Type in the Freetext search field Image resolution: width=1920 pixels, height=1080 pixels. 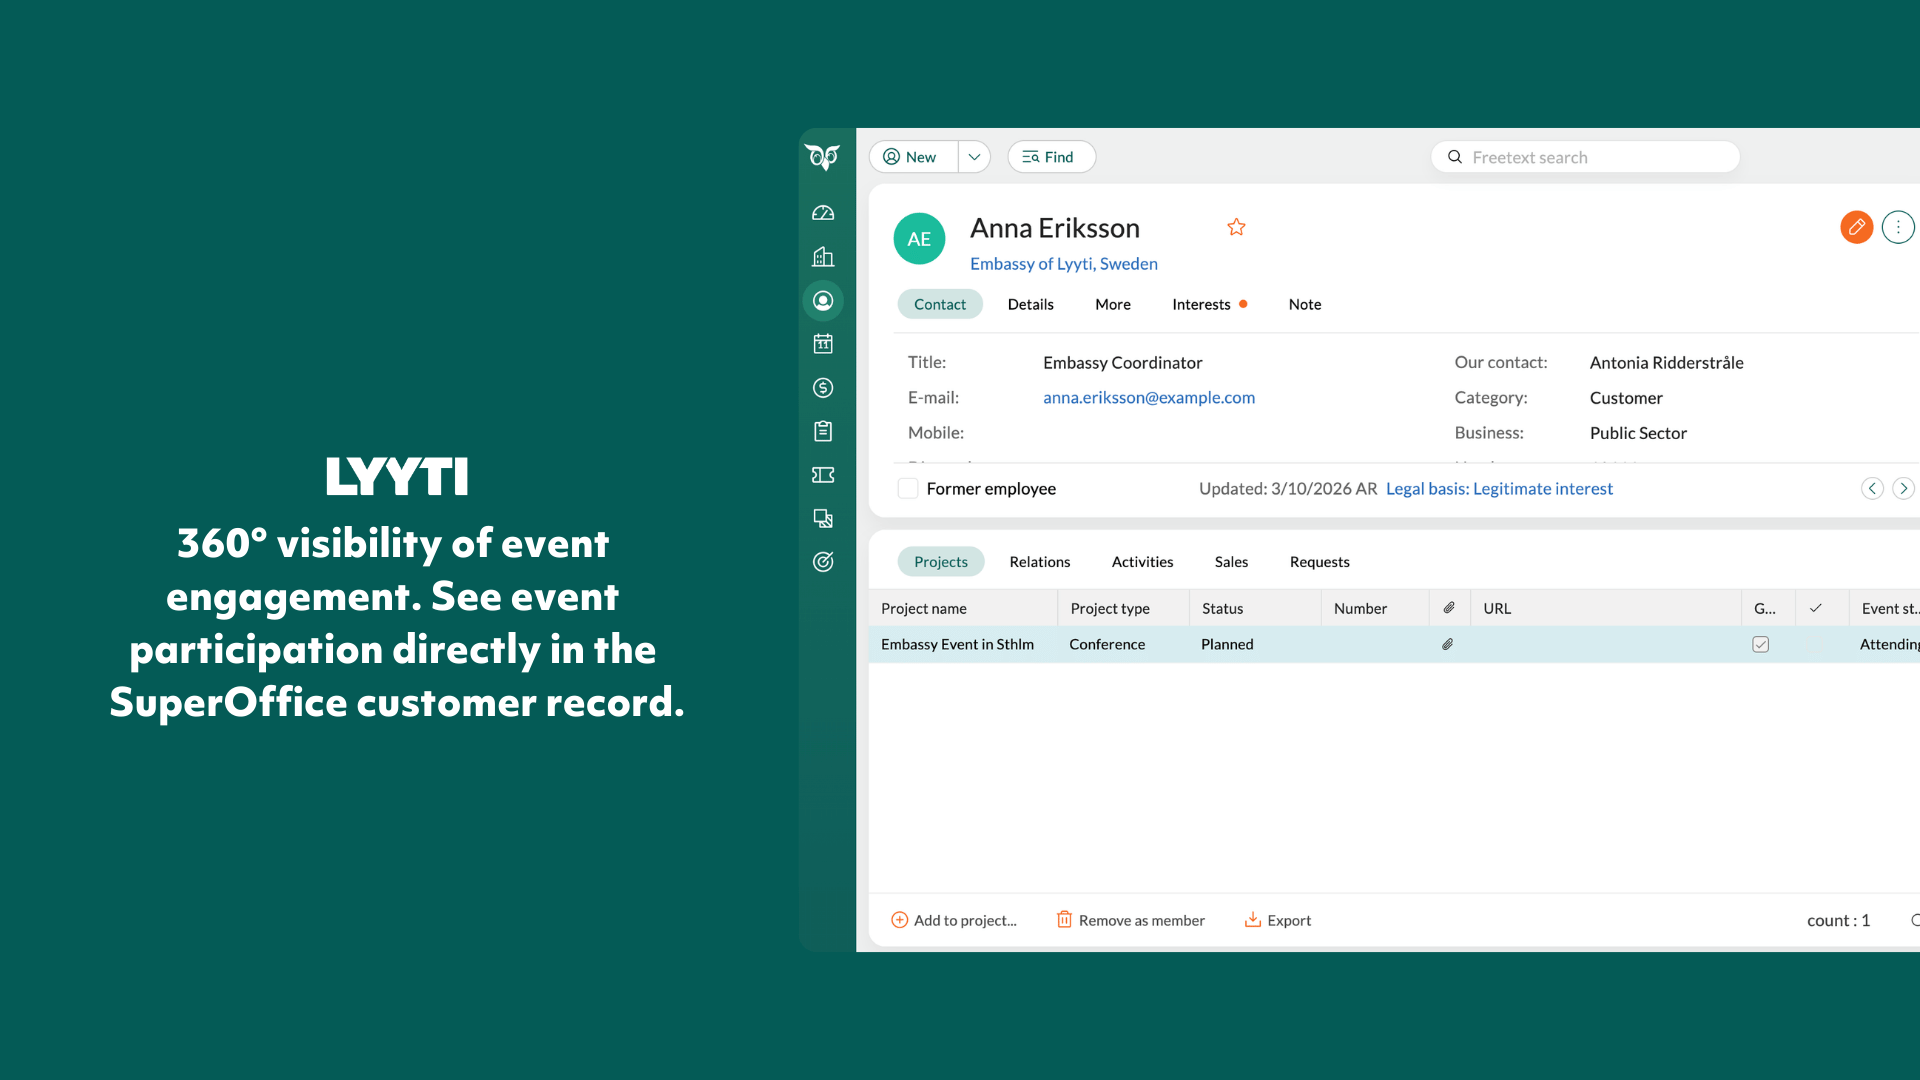coord(1585,157)
